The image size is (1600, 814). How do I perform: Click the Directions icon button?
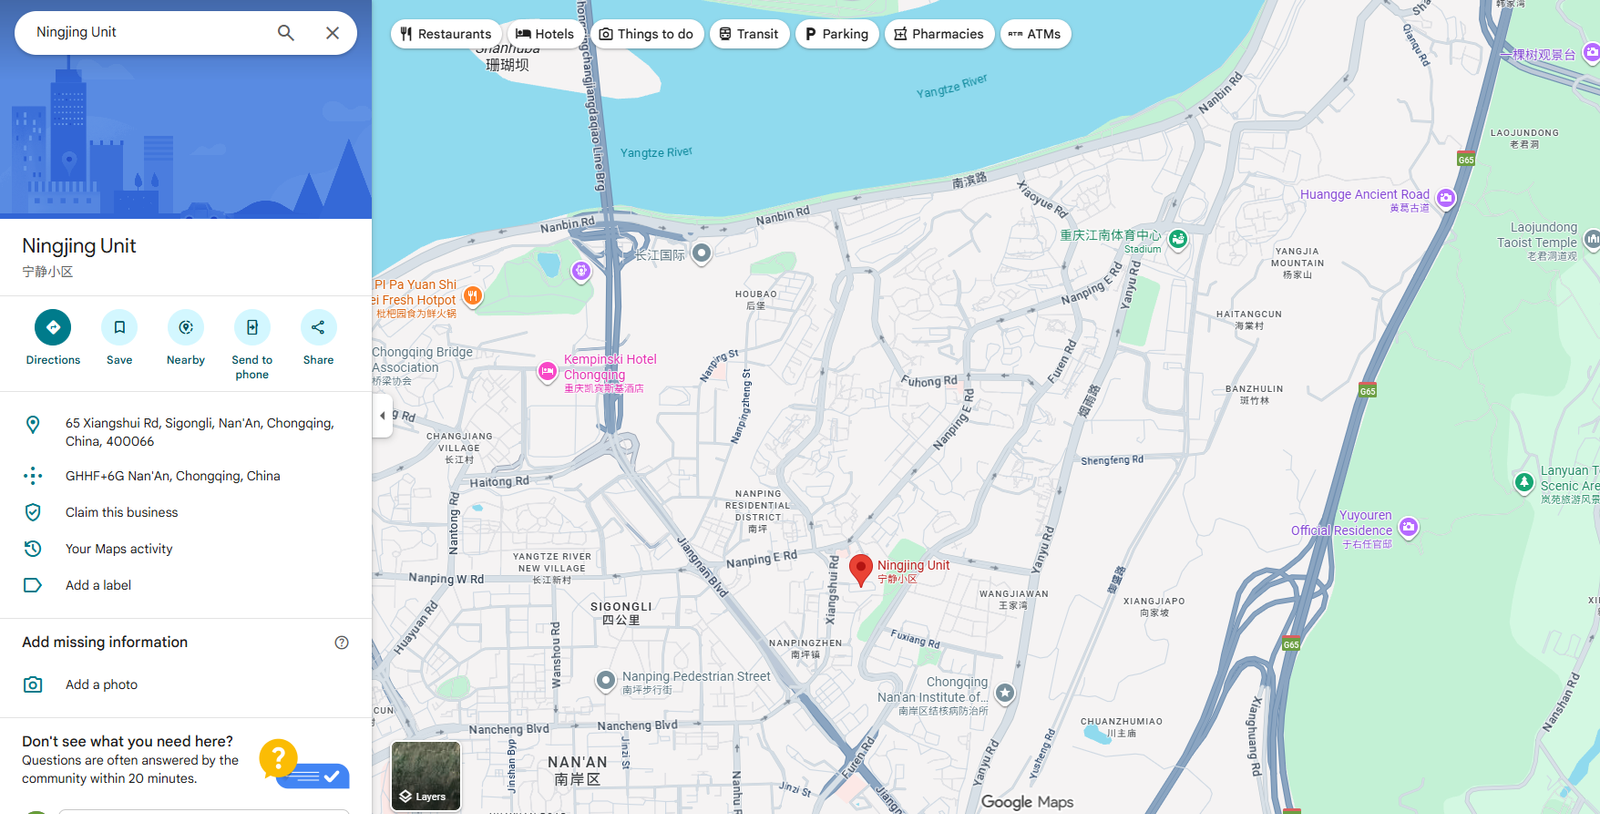(x=53, y=327)
